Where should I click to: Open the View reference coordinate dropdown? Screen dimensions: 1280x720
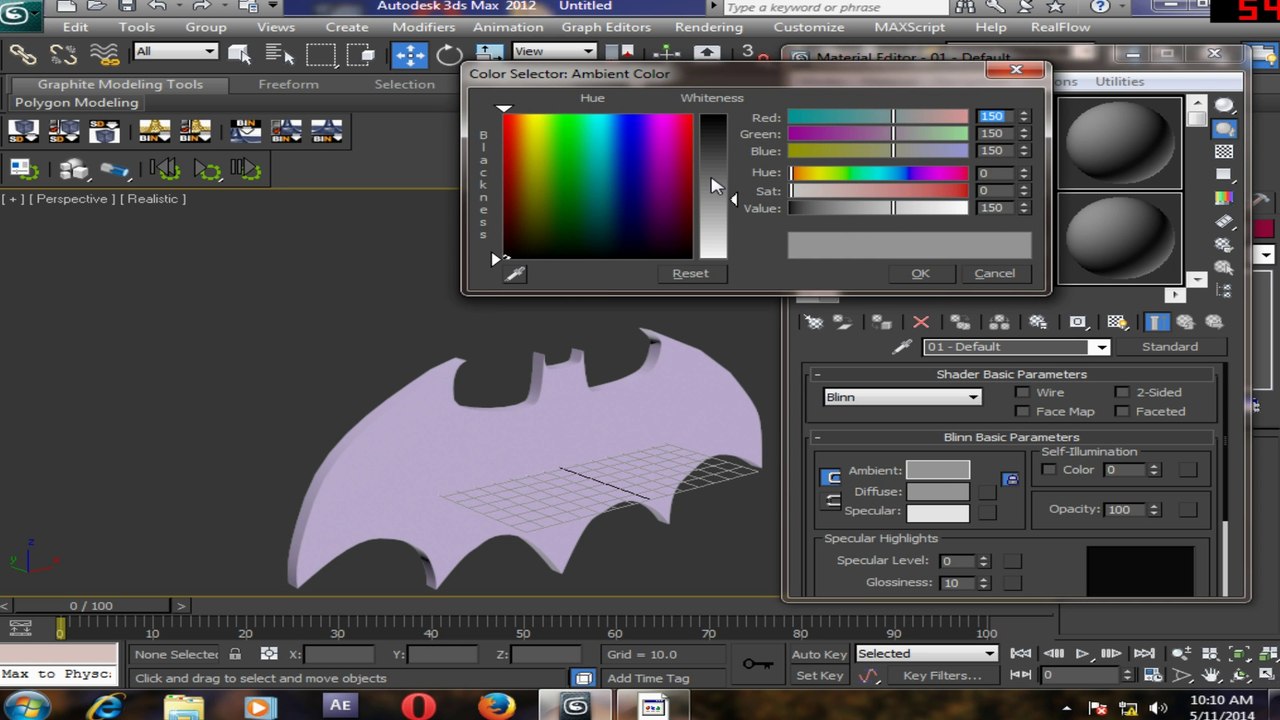pyautogui.click(x=553, y=51)
